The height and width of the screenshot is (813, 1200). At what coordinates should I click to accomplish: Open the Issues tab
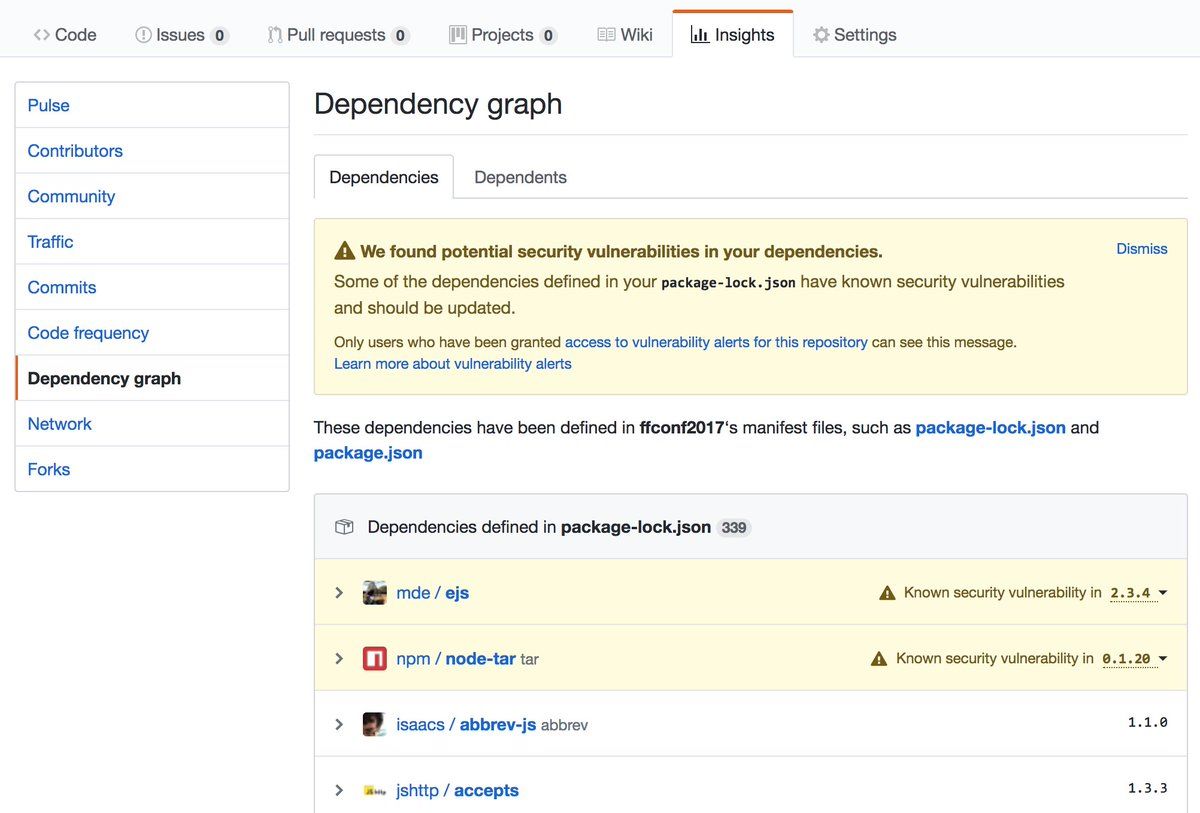(x=181, y=35)
